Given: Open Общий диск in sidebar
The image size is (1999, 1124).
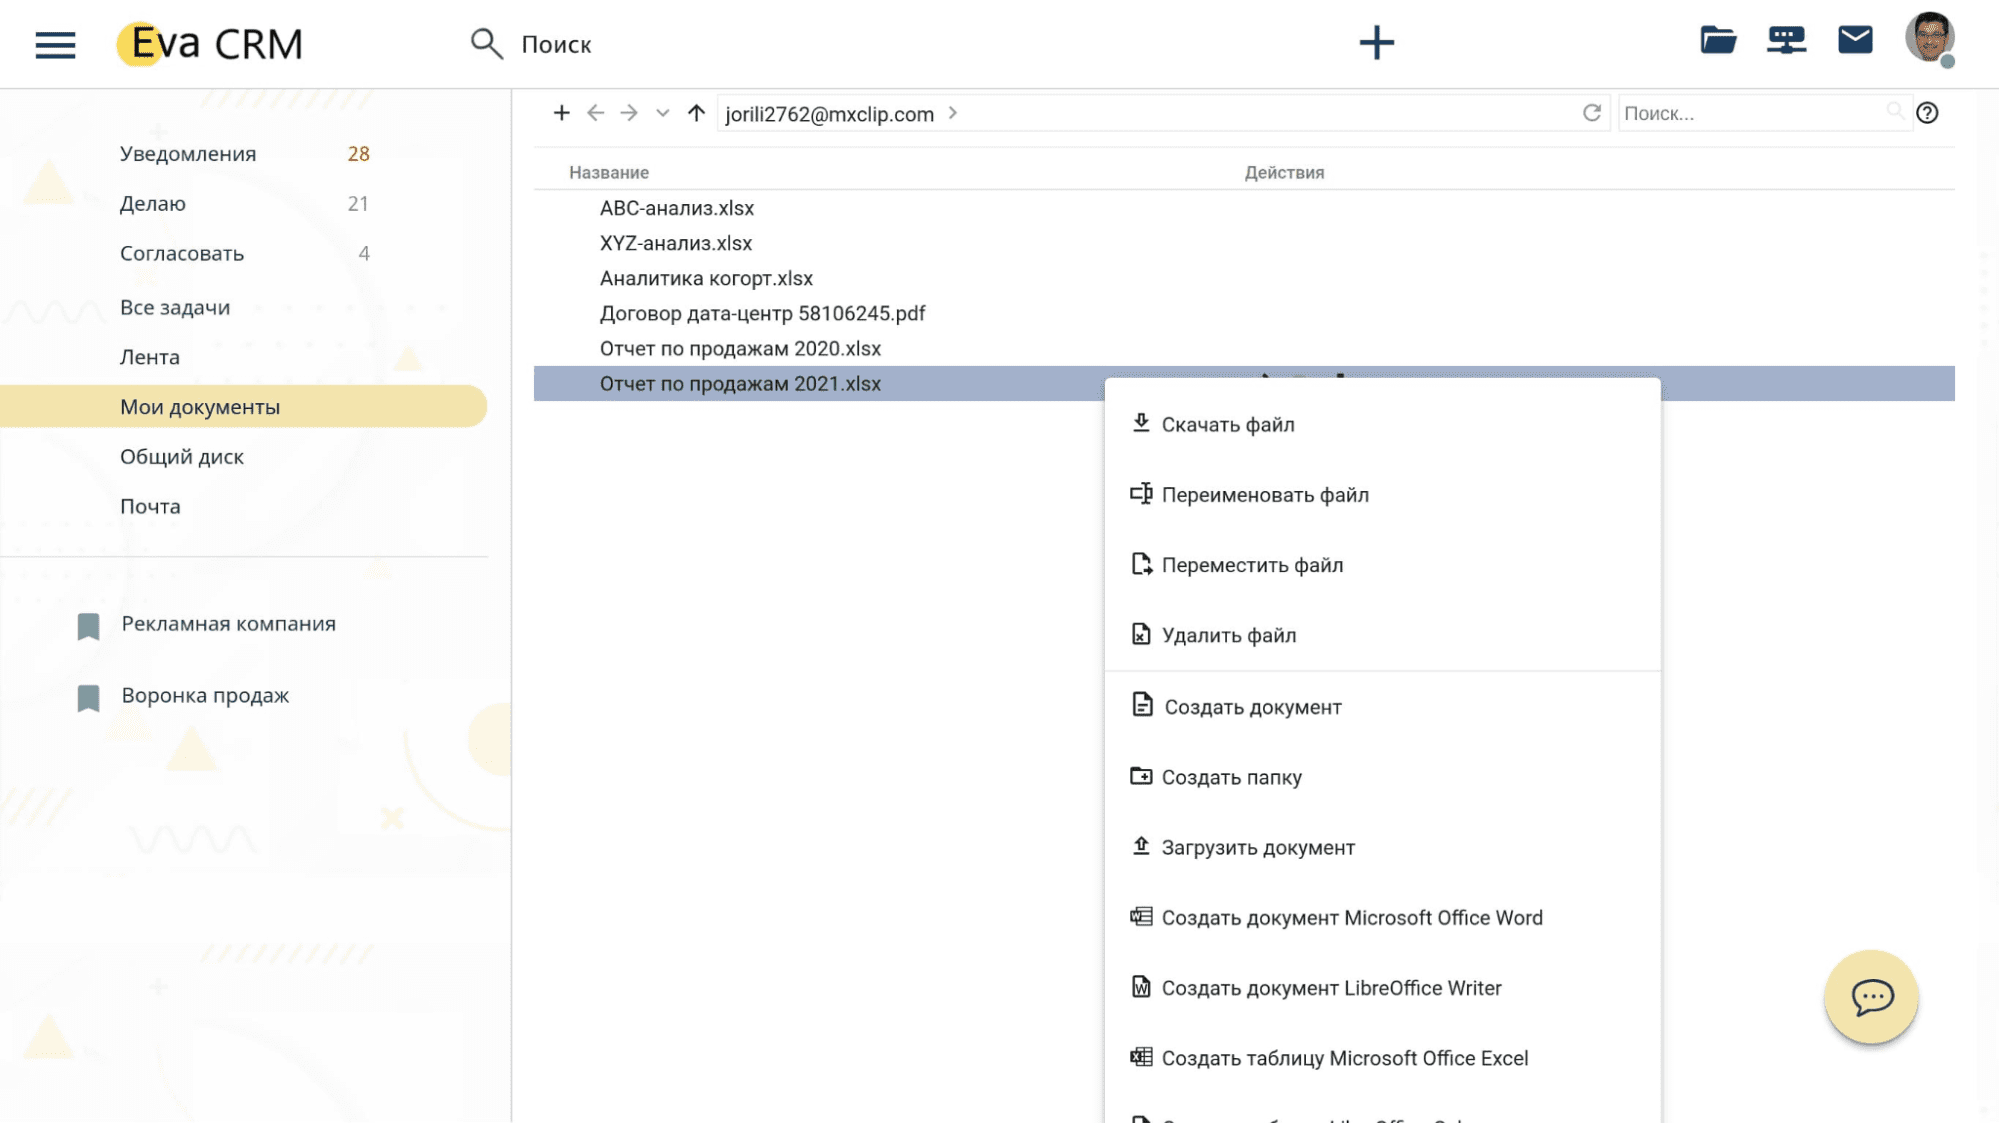Looking at the screenshot, I should 182,457.
